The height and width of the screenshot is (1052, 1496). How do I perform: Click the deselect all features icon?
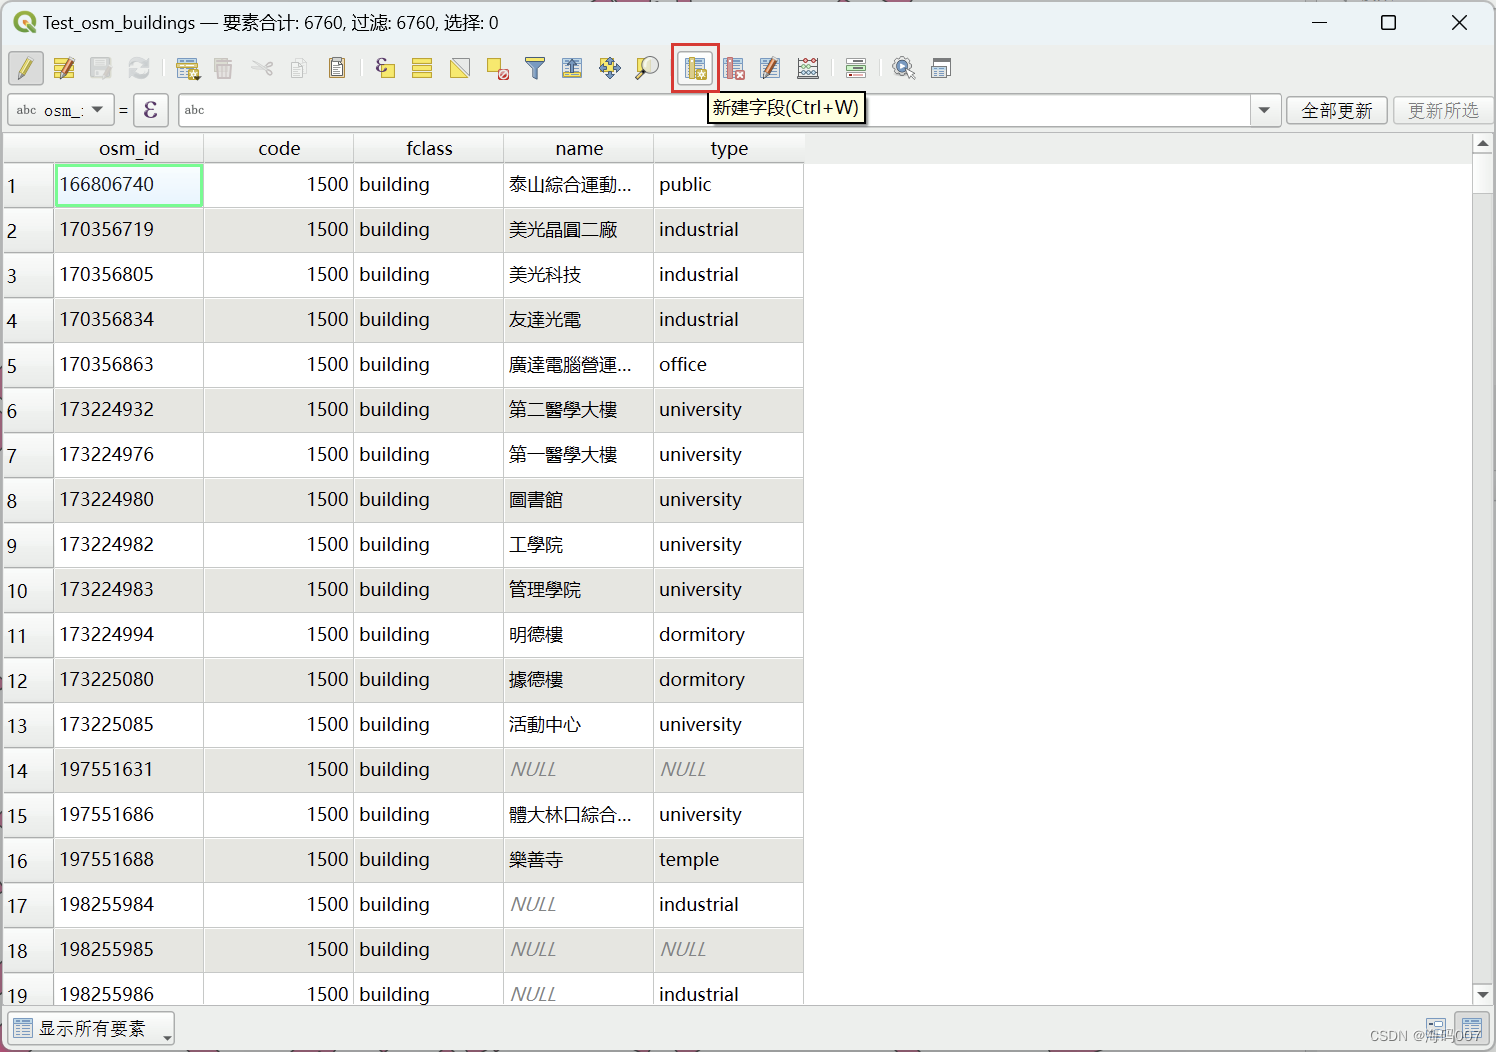pyautogui.click(x=497, y=68)
